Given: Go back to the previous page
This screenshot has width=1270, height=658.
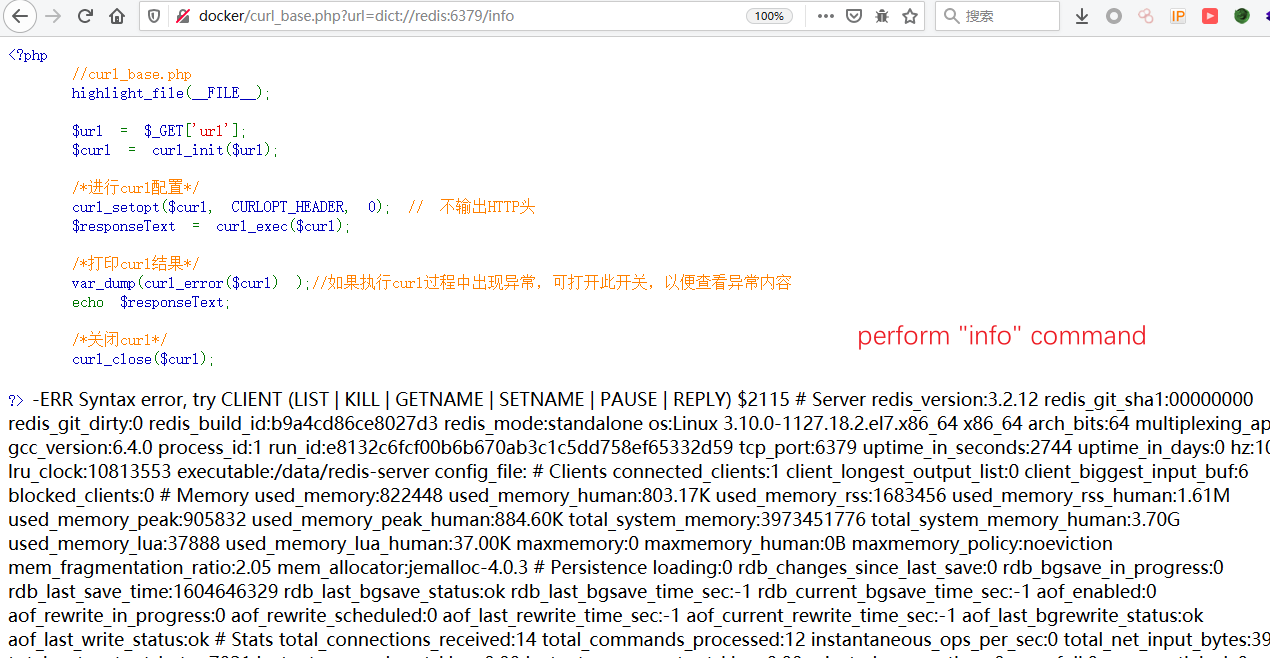Looking at the screenshot, I should (20, 16).
